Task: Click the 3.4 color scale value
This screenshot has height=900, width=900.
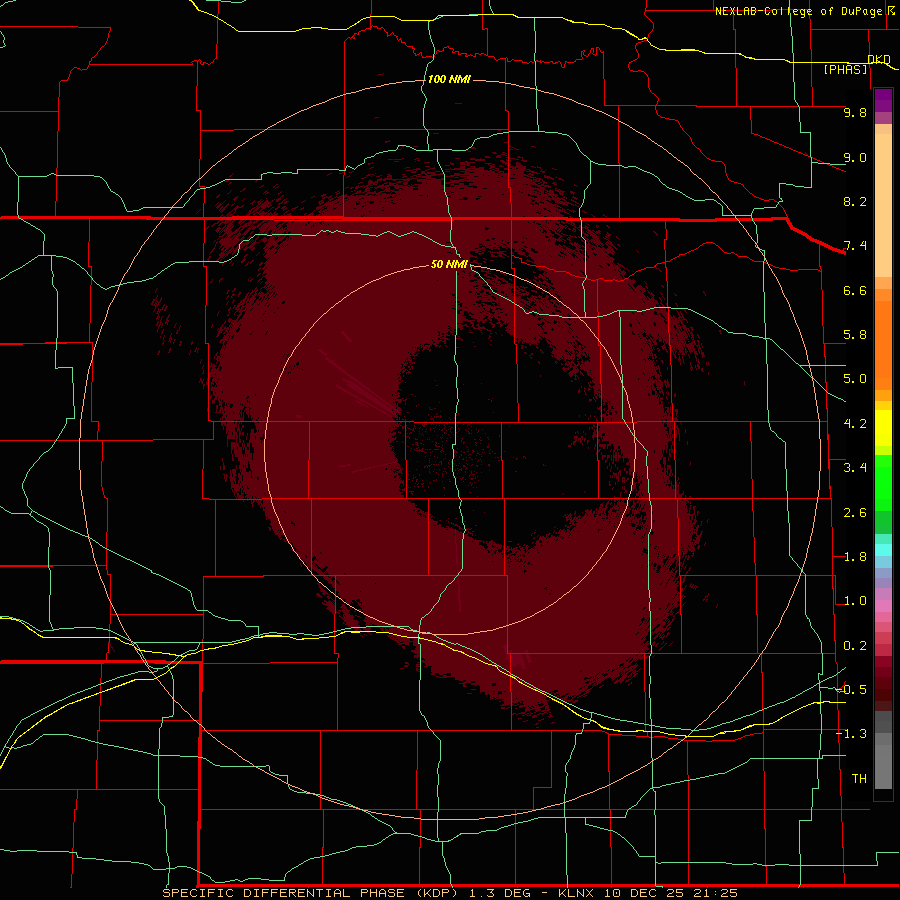Action: pyautogui.click(x=855, y=468)
